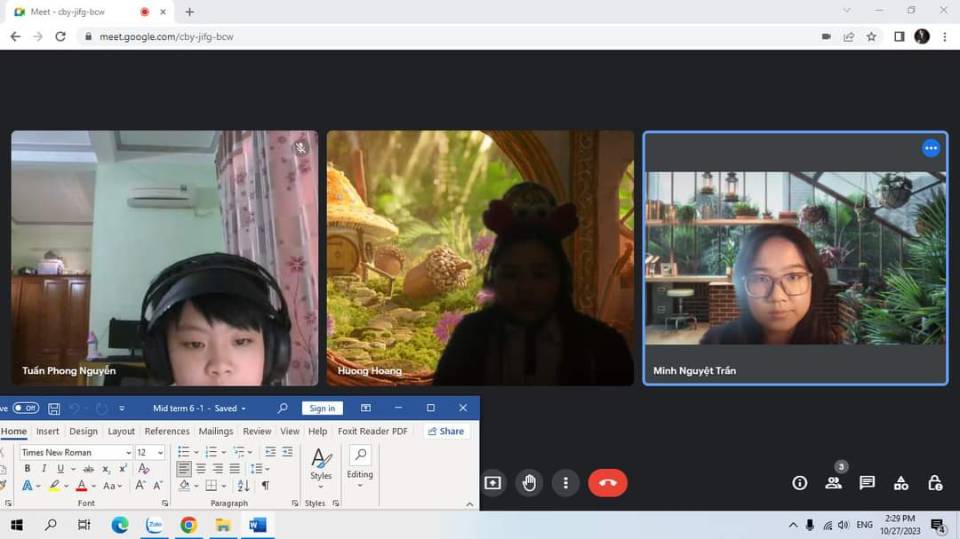Open meeting details info icon

tap(799, 483)
